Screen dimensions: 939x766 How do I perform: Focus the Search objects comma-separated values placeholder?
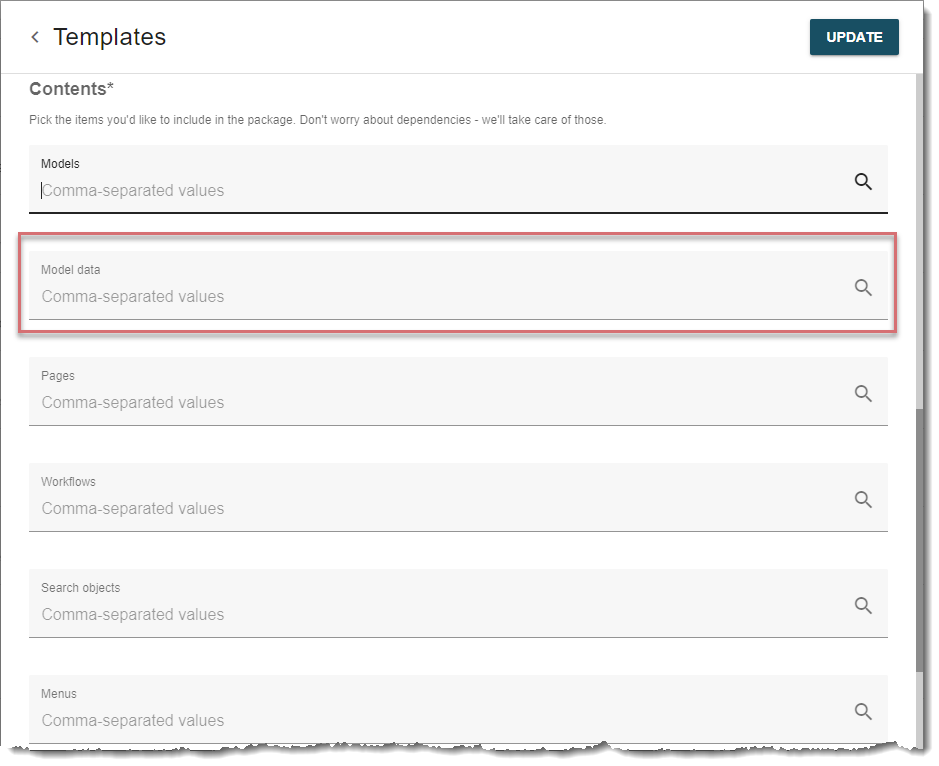click(x=133, y=614)
